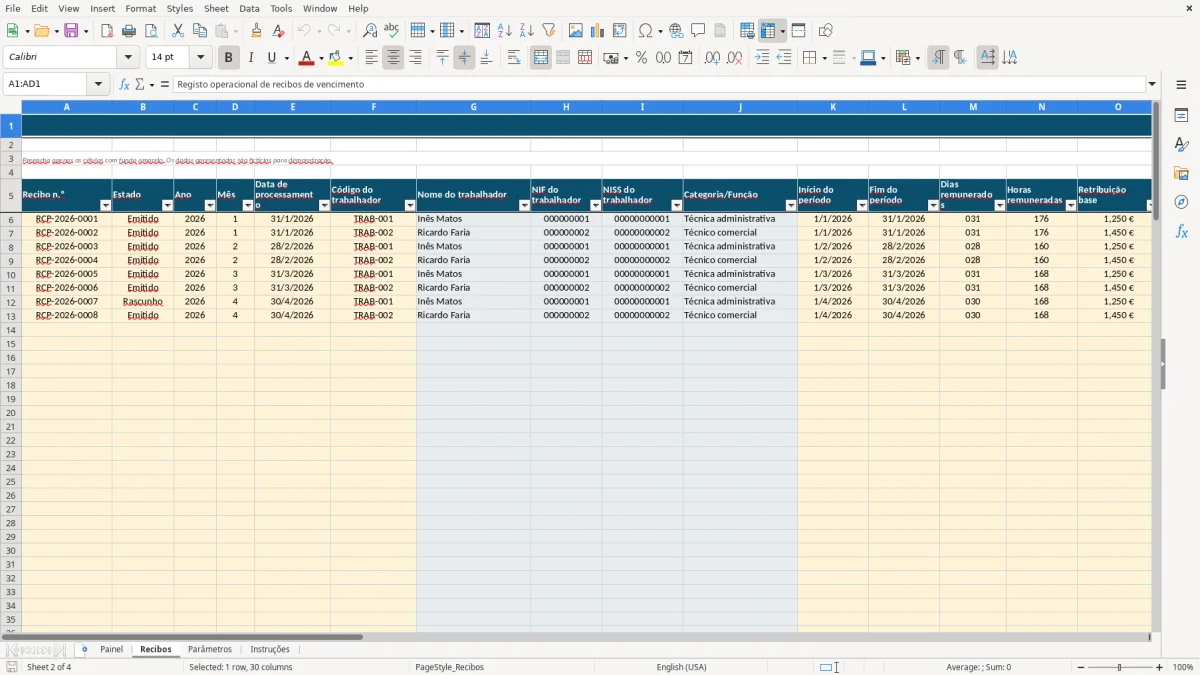The width and height of the screenshot is (1200, 675).
Task: Open the Function Wizard in formula bar
Action: pyautogui.click(x=124, y=85)
